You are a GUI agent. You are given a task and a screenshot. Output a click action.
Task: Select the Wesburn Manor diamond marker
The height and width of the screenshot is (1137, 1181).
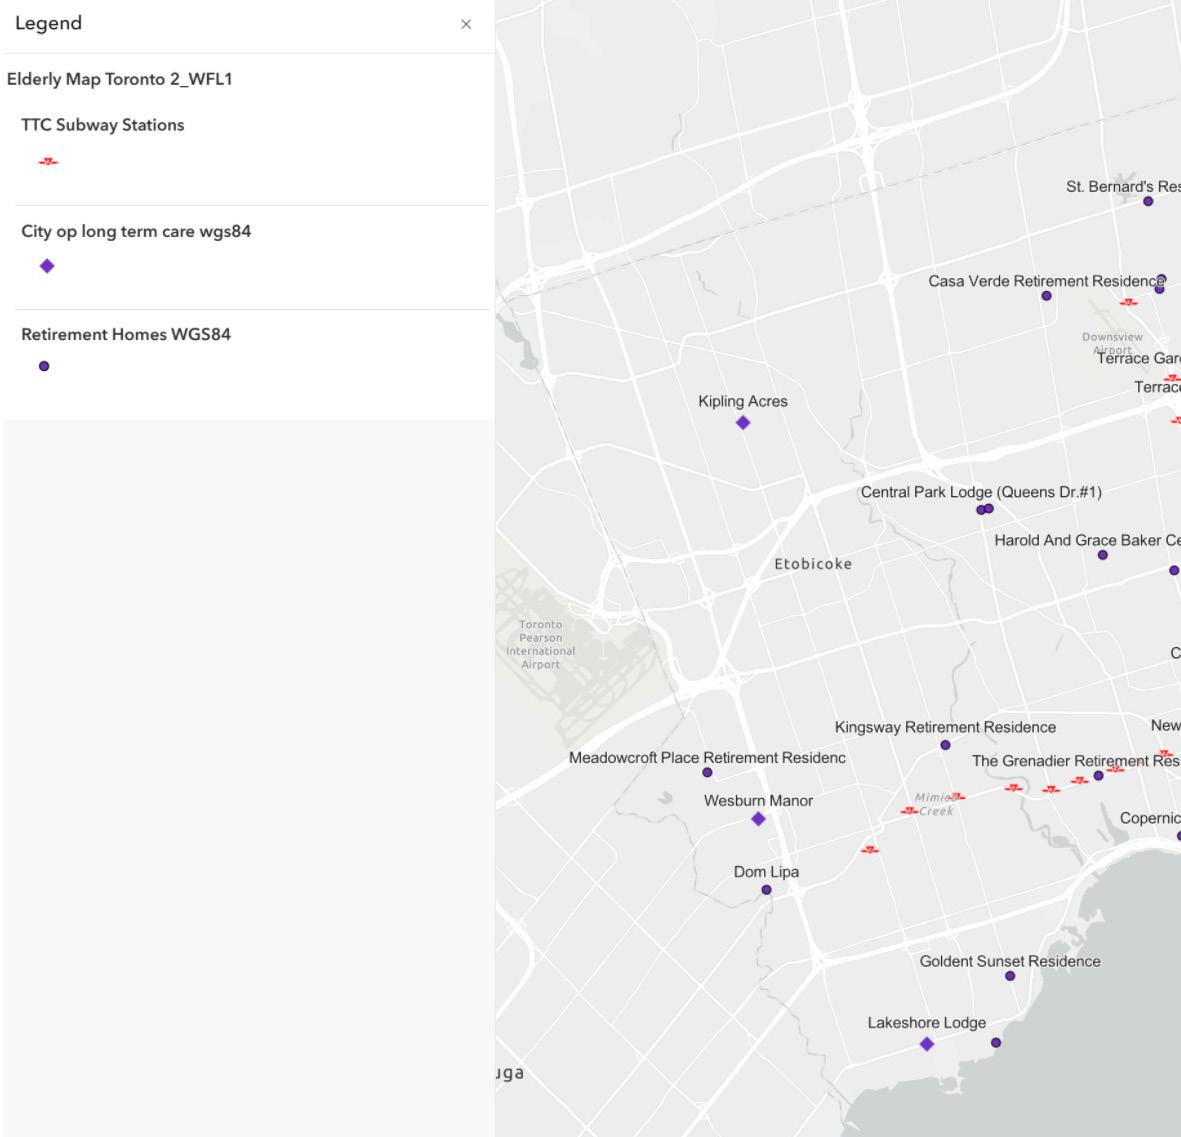click(x=758, y=819)
